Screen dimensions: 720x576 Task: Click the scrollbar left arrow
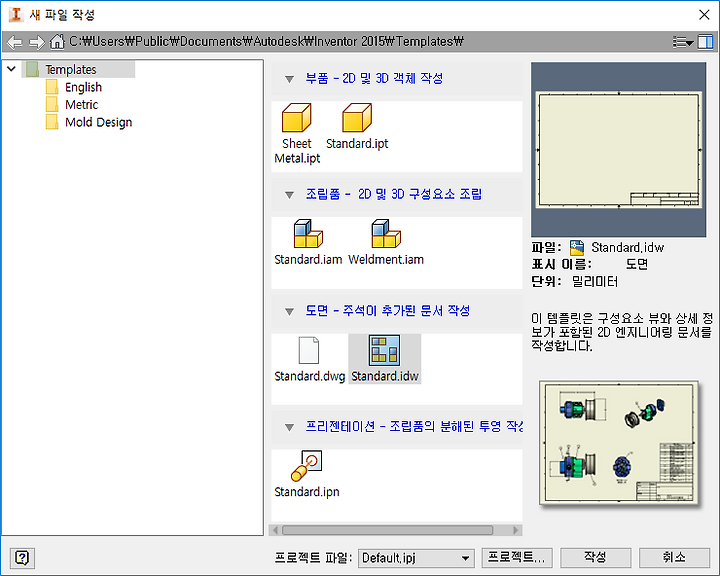coord(275,530)
